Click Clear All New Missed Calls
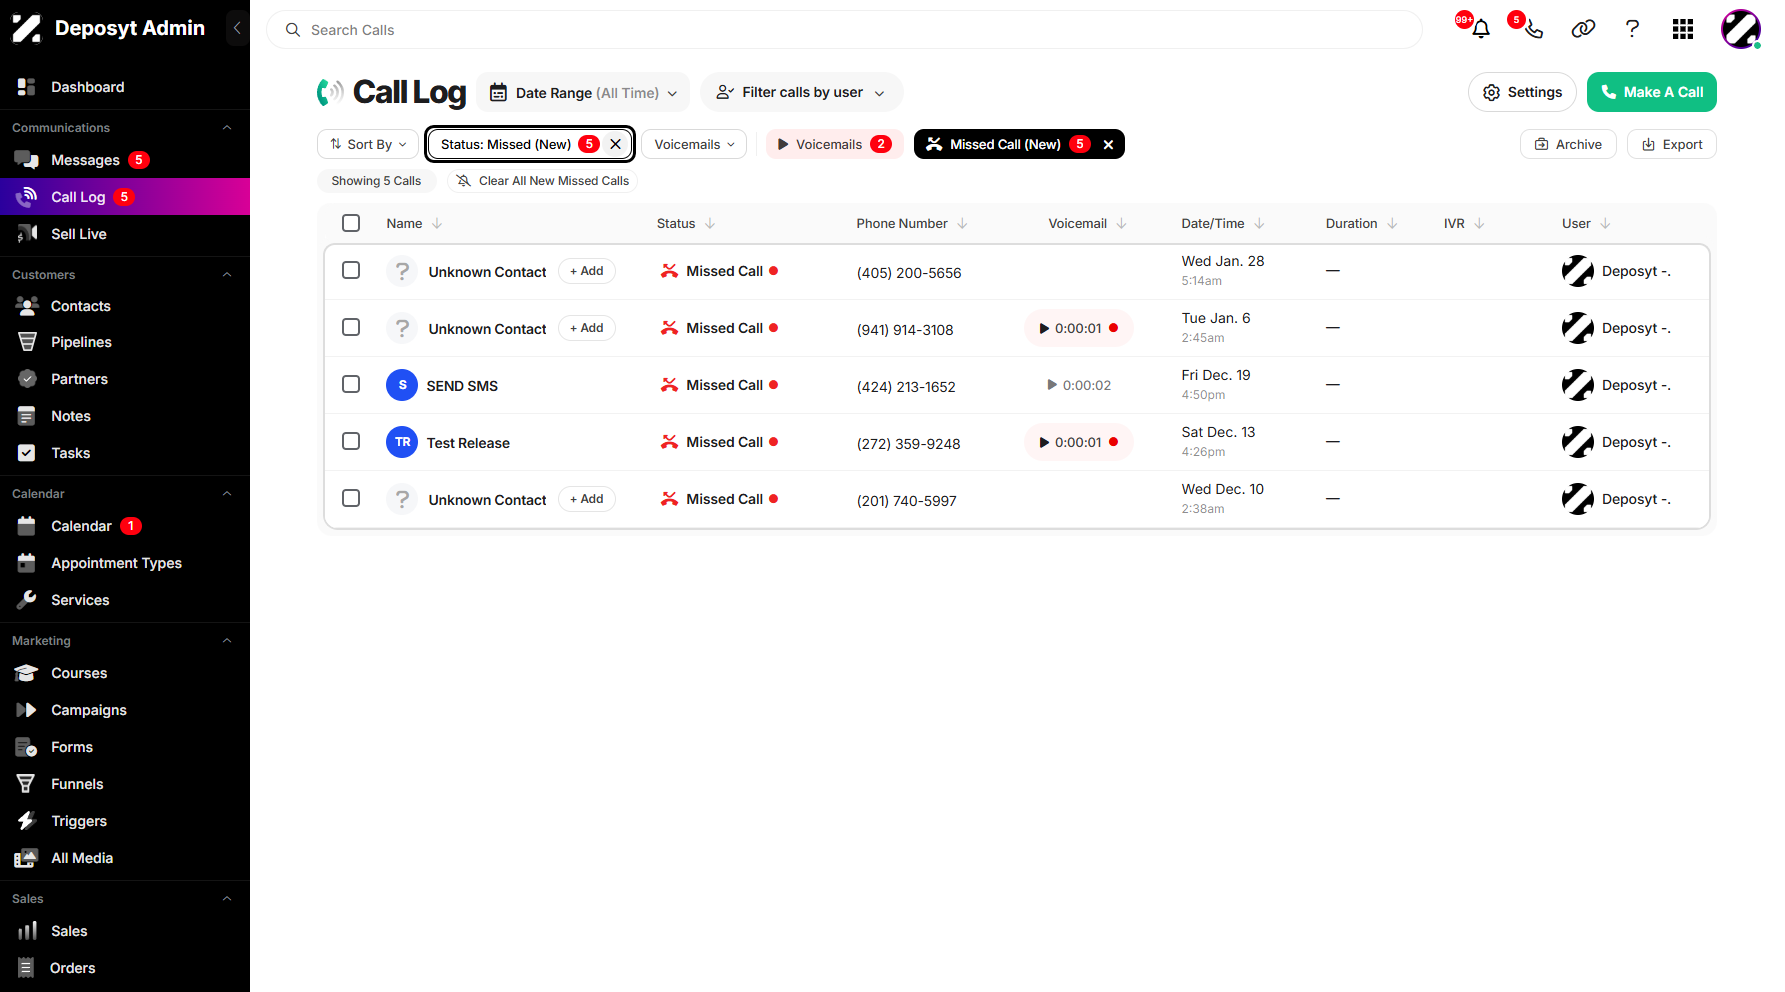 [543, 181]
